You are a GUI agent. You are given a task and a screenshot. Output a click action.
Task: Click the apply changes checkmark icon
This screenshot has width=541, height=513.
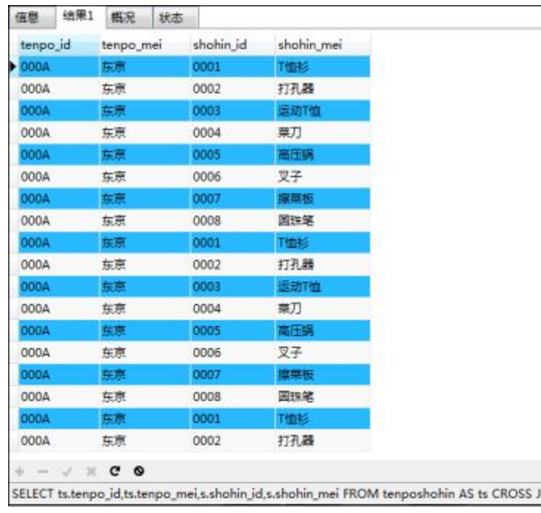coord(67,471)
